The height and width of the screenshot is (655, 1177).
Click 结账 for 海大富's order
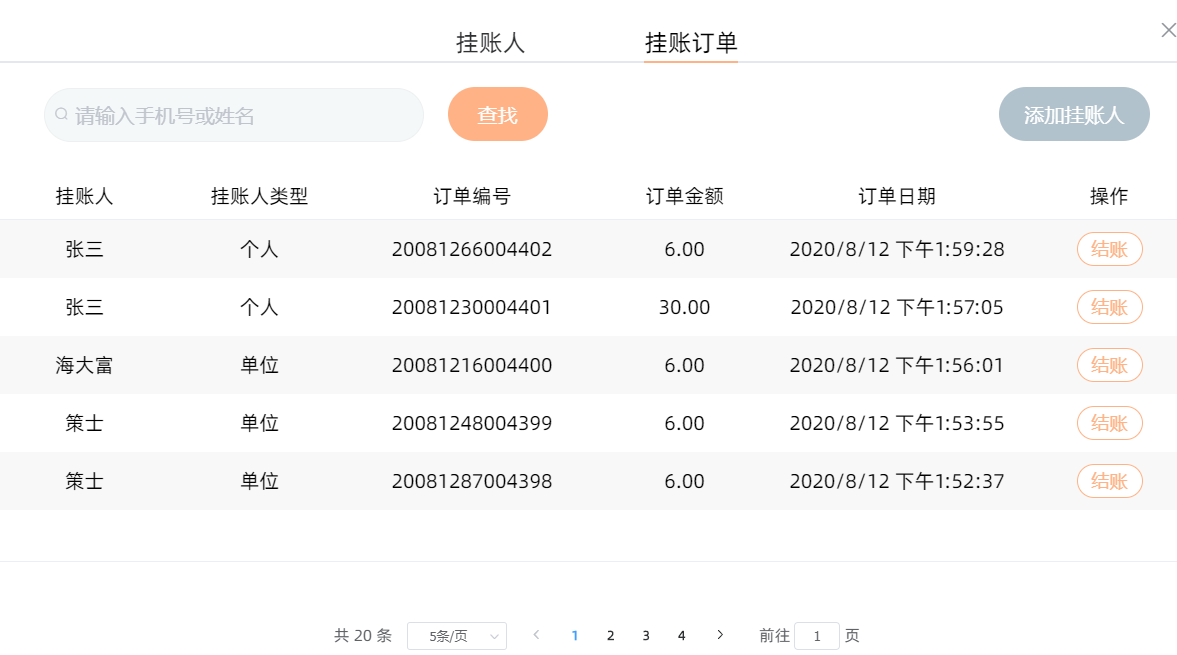point(1109,365)
